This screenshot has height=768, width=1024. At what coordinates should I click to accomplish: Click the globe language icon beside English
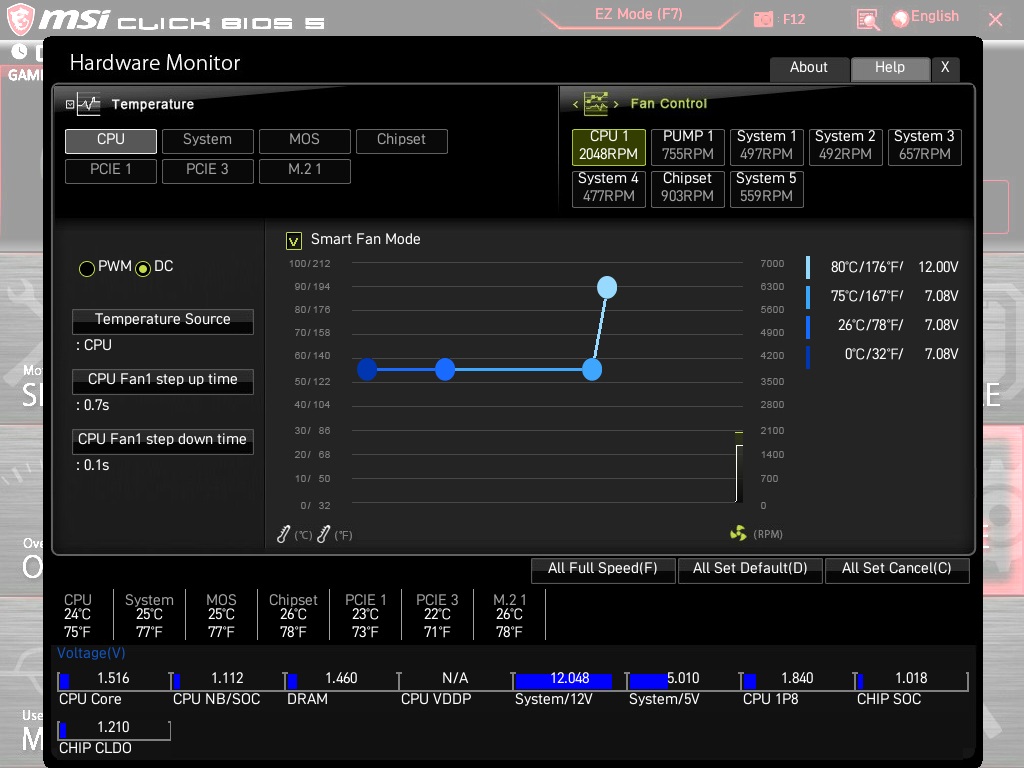click(x=901, y=18)
